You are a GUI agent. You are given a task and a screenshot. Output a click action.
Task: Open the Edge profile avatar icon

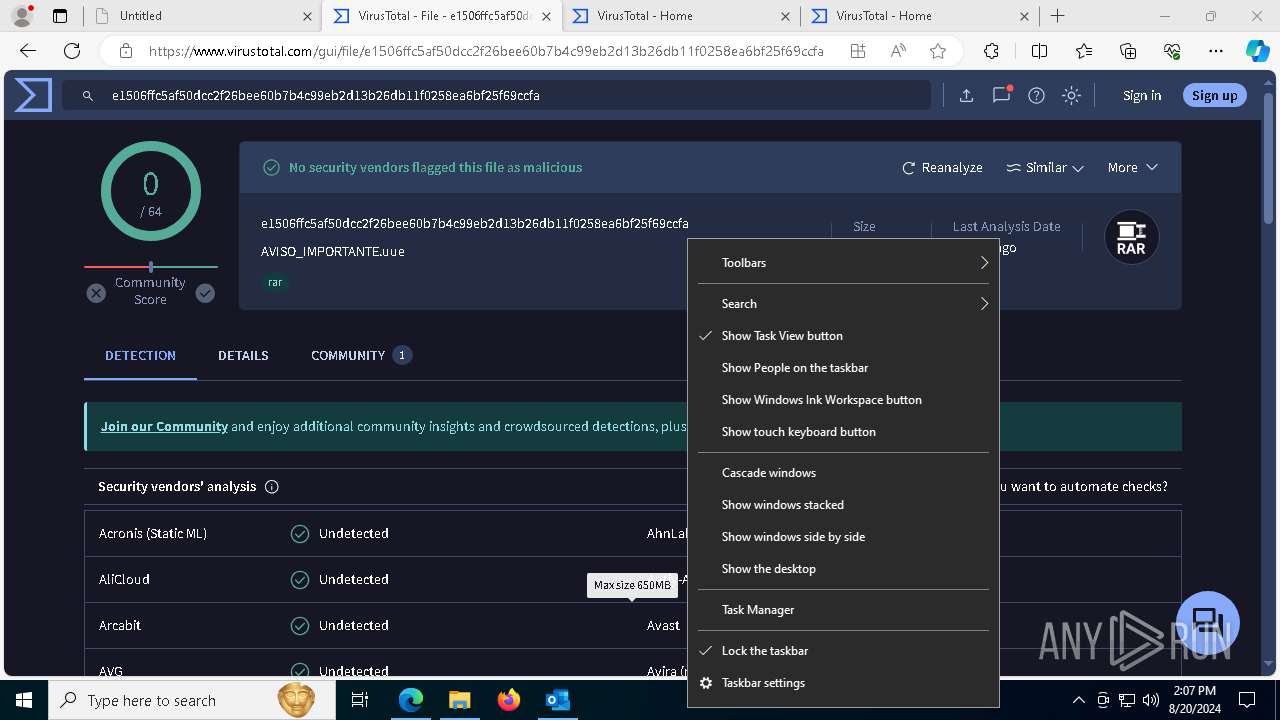pos(21,16)
